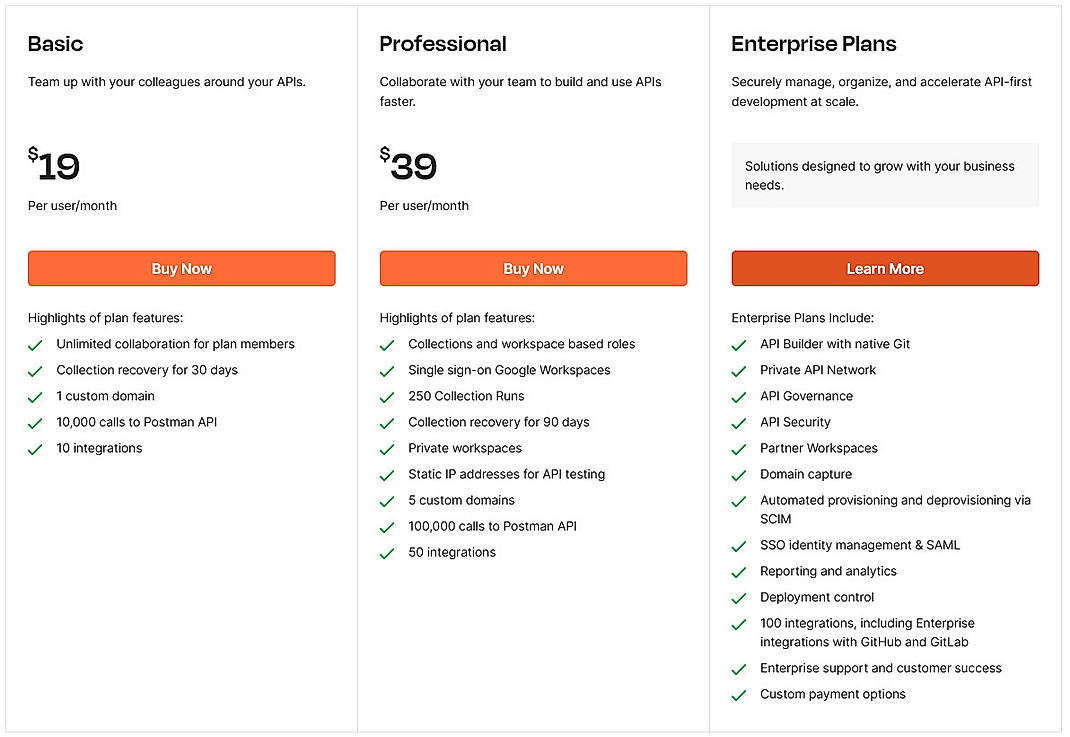Viewport: 1070px width, 737px height.
Task: Click the checkmark beside Private API Network
Action: pyautogui.click(x=739, y=370)
